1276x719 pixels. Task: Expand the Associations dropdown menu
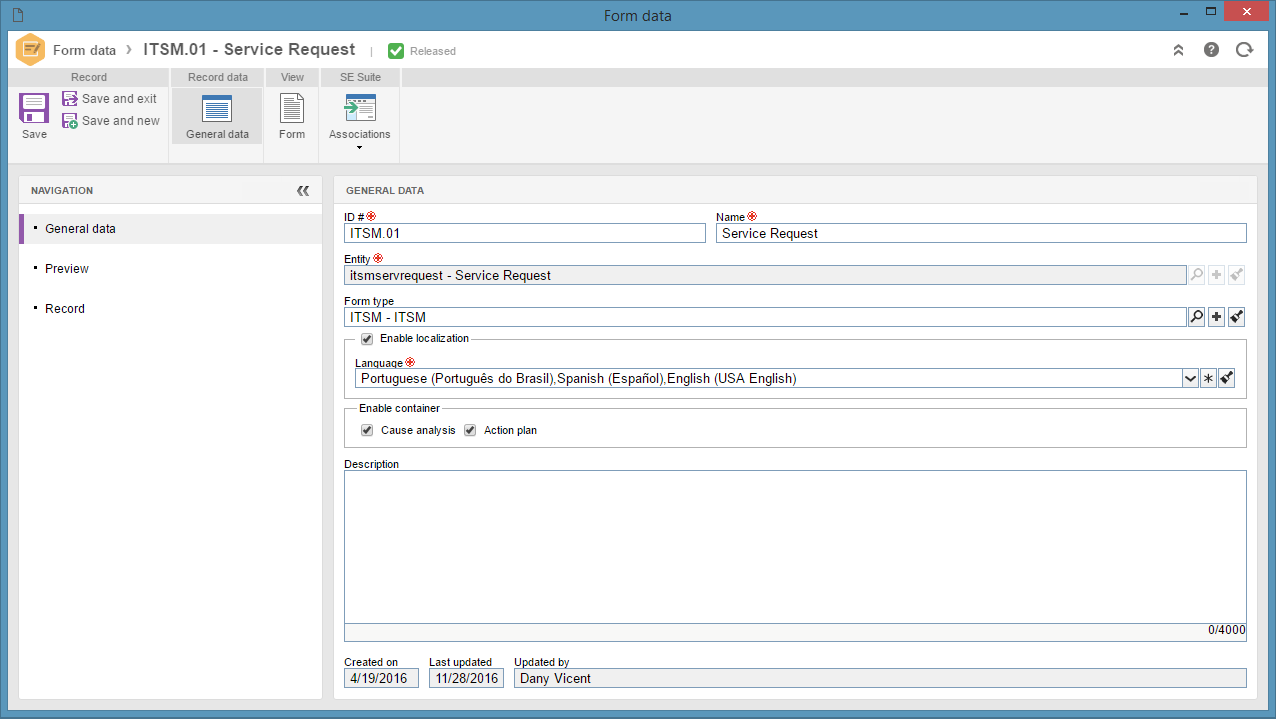pos(359,148)
